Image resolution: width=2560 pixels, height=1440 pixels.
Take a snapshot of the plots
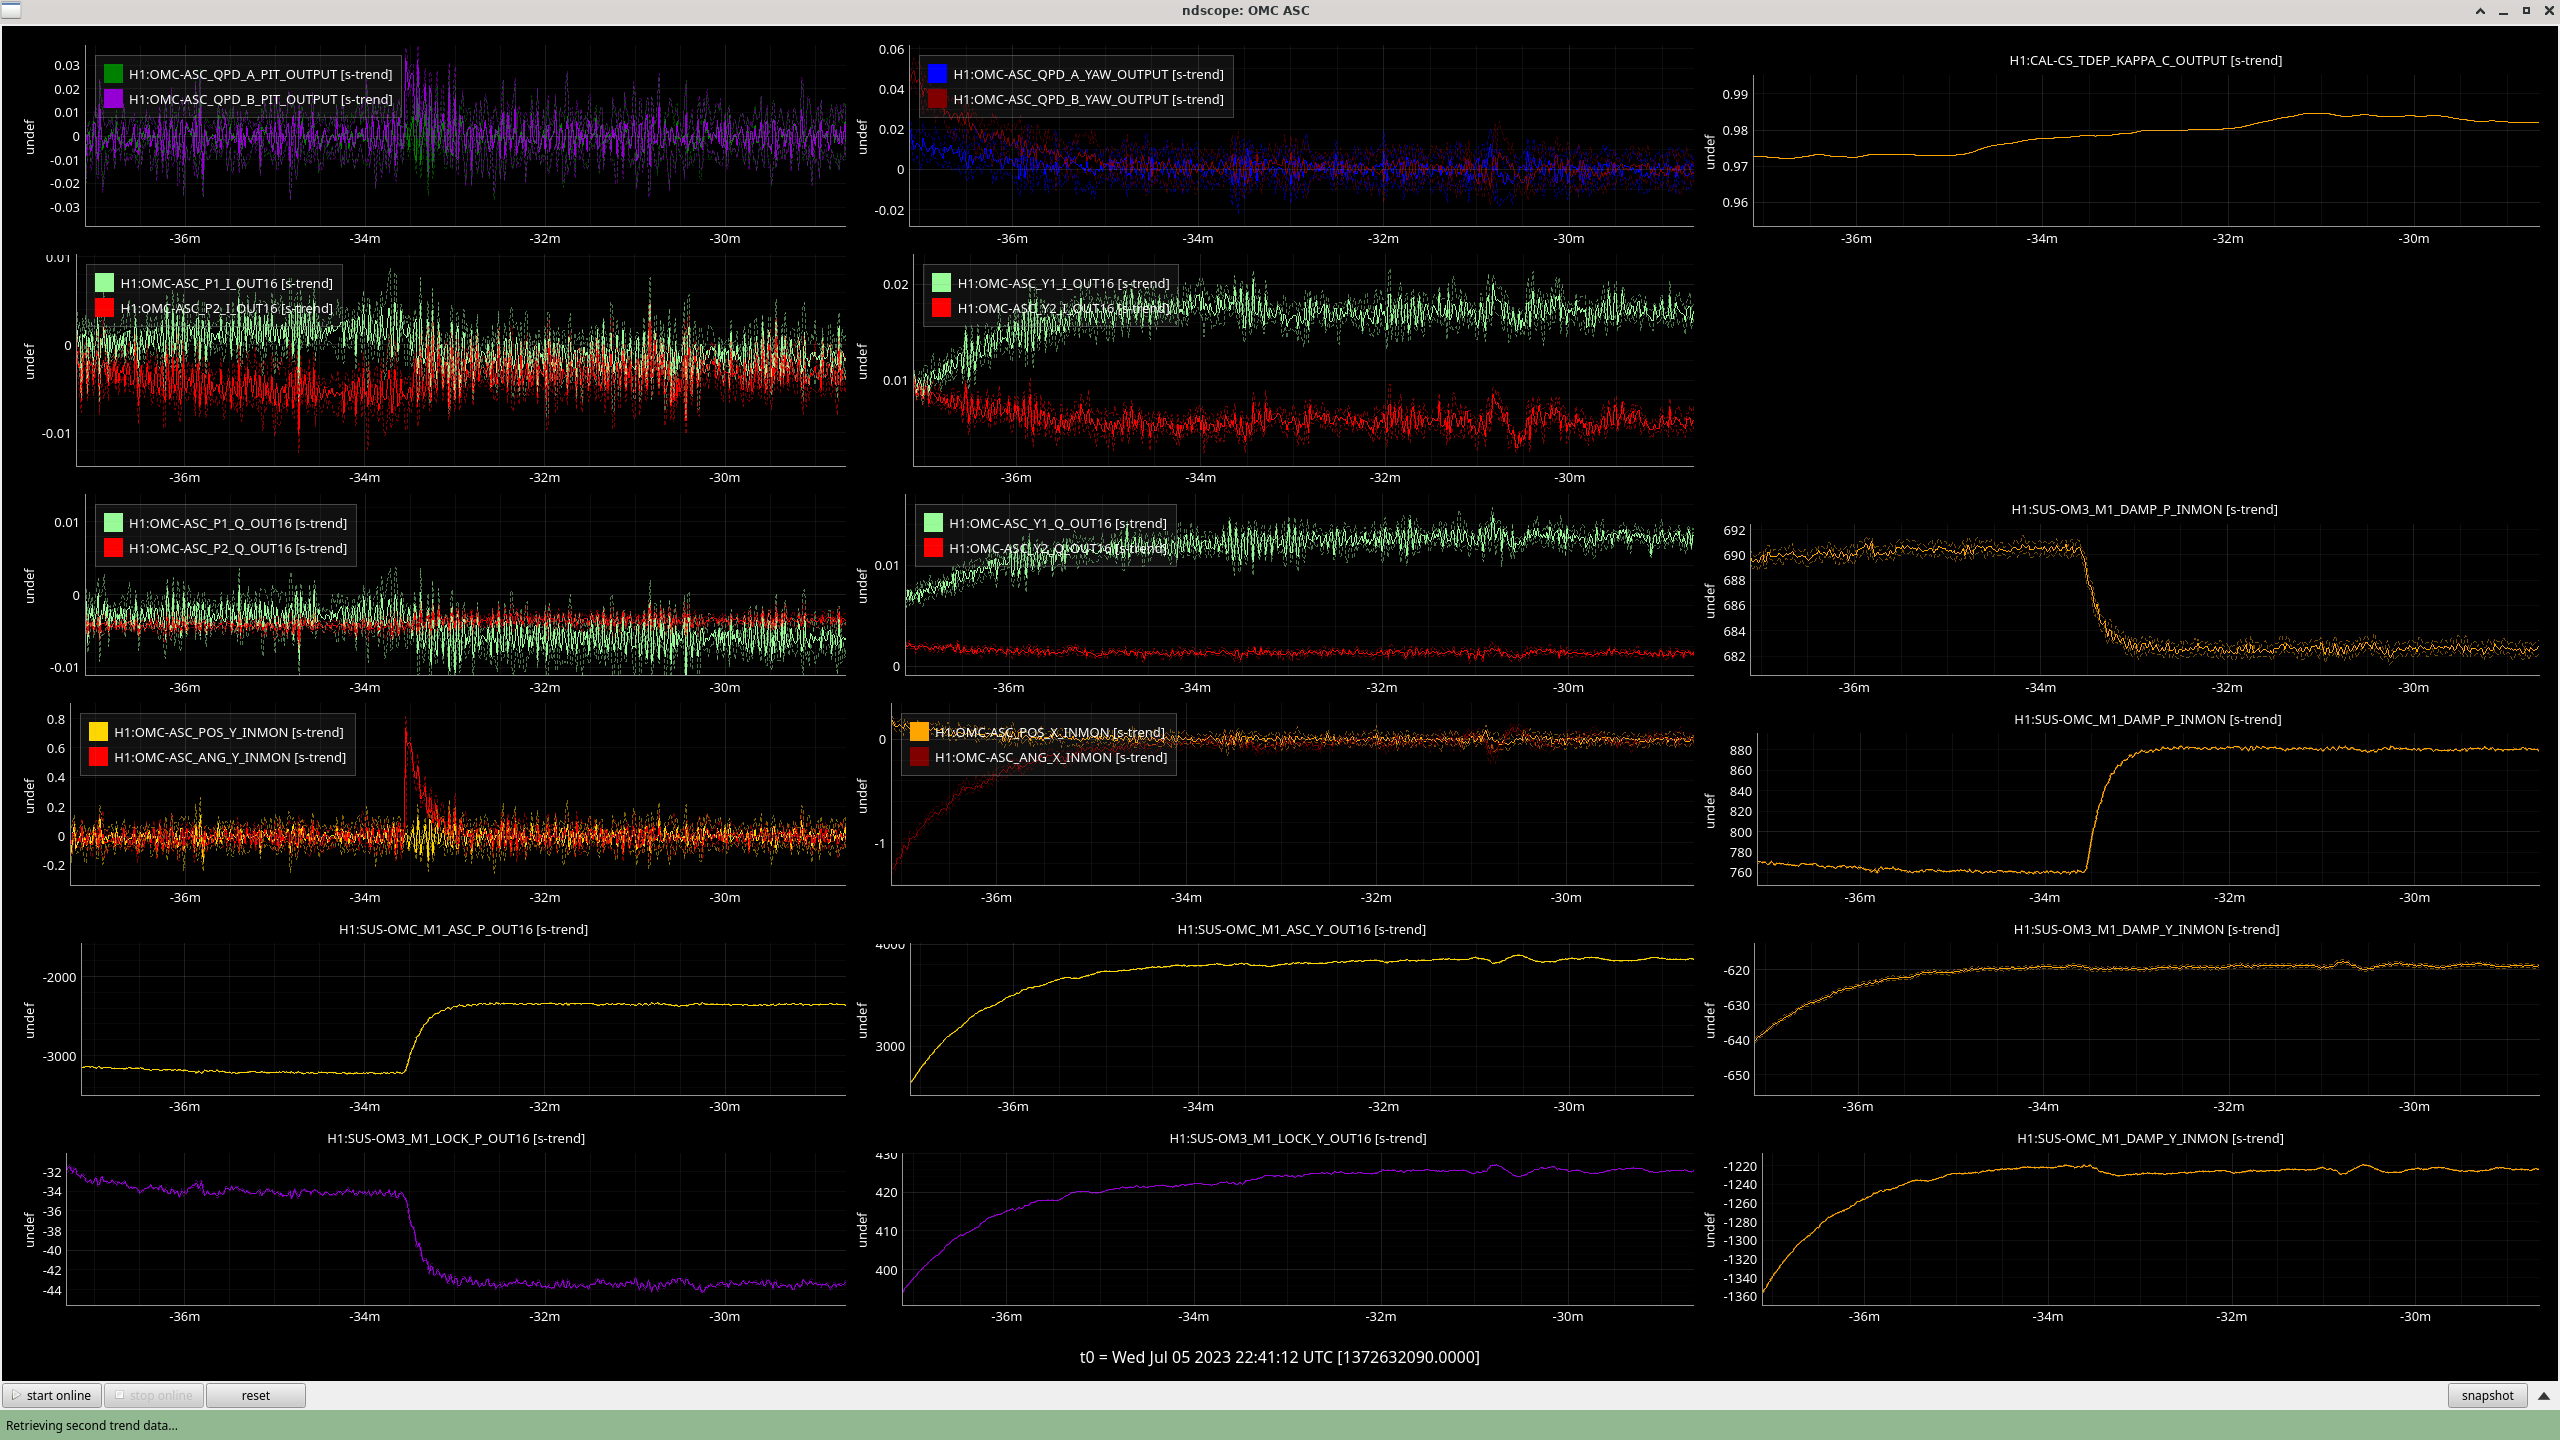[x=2486, y=1395]
